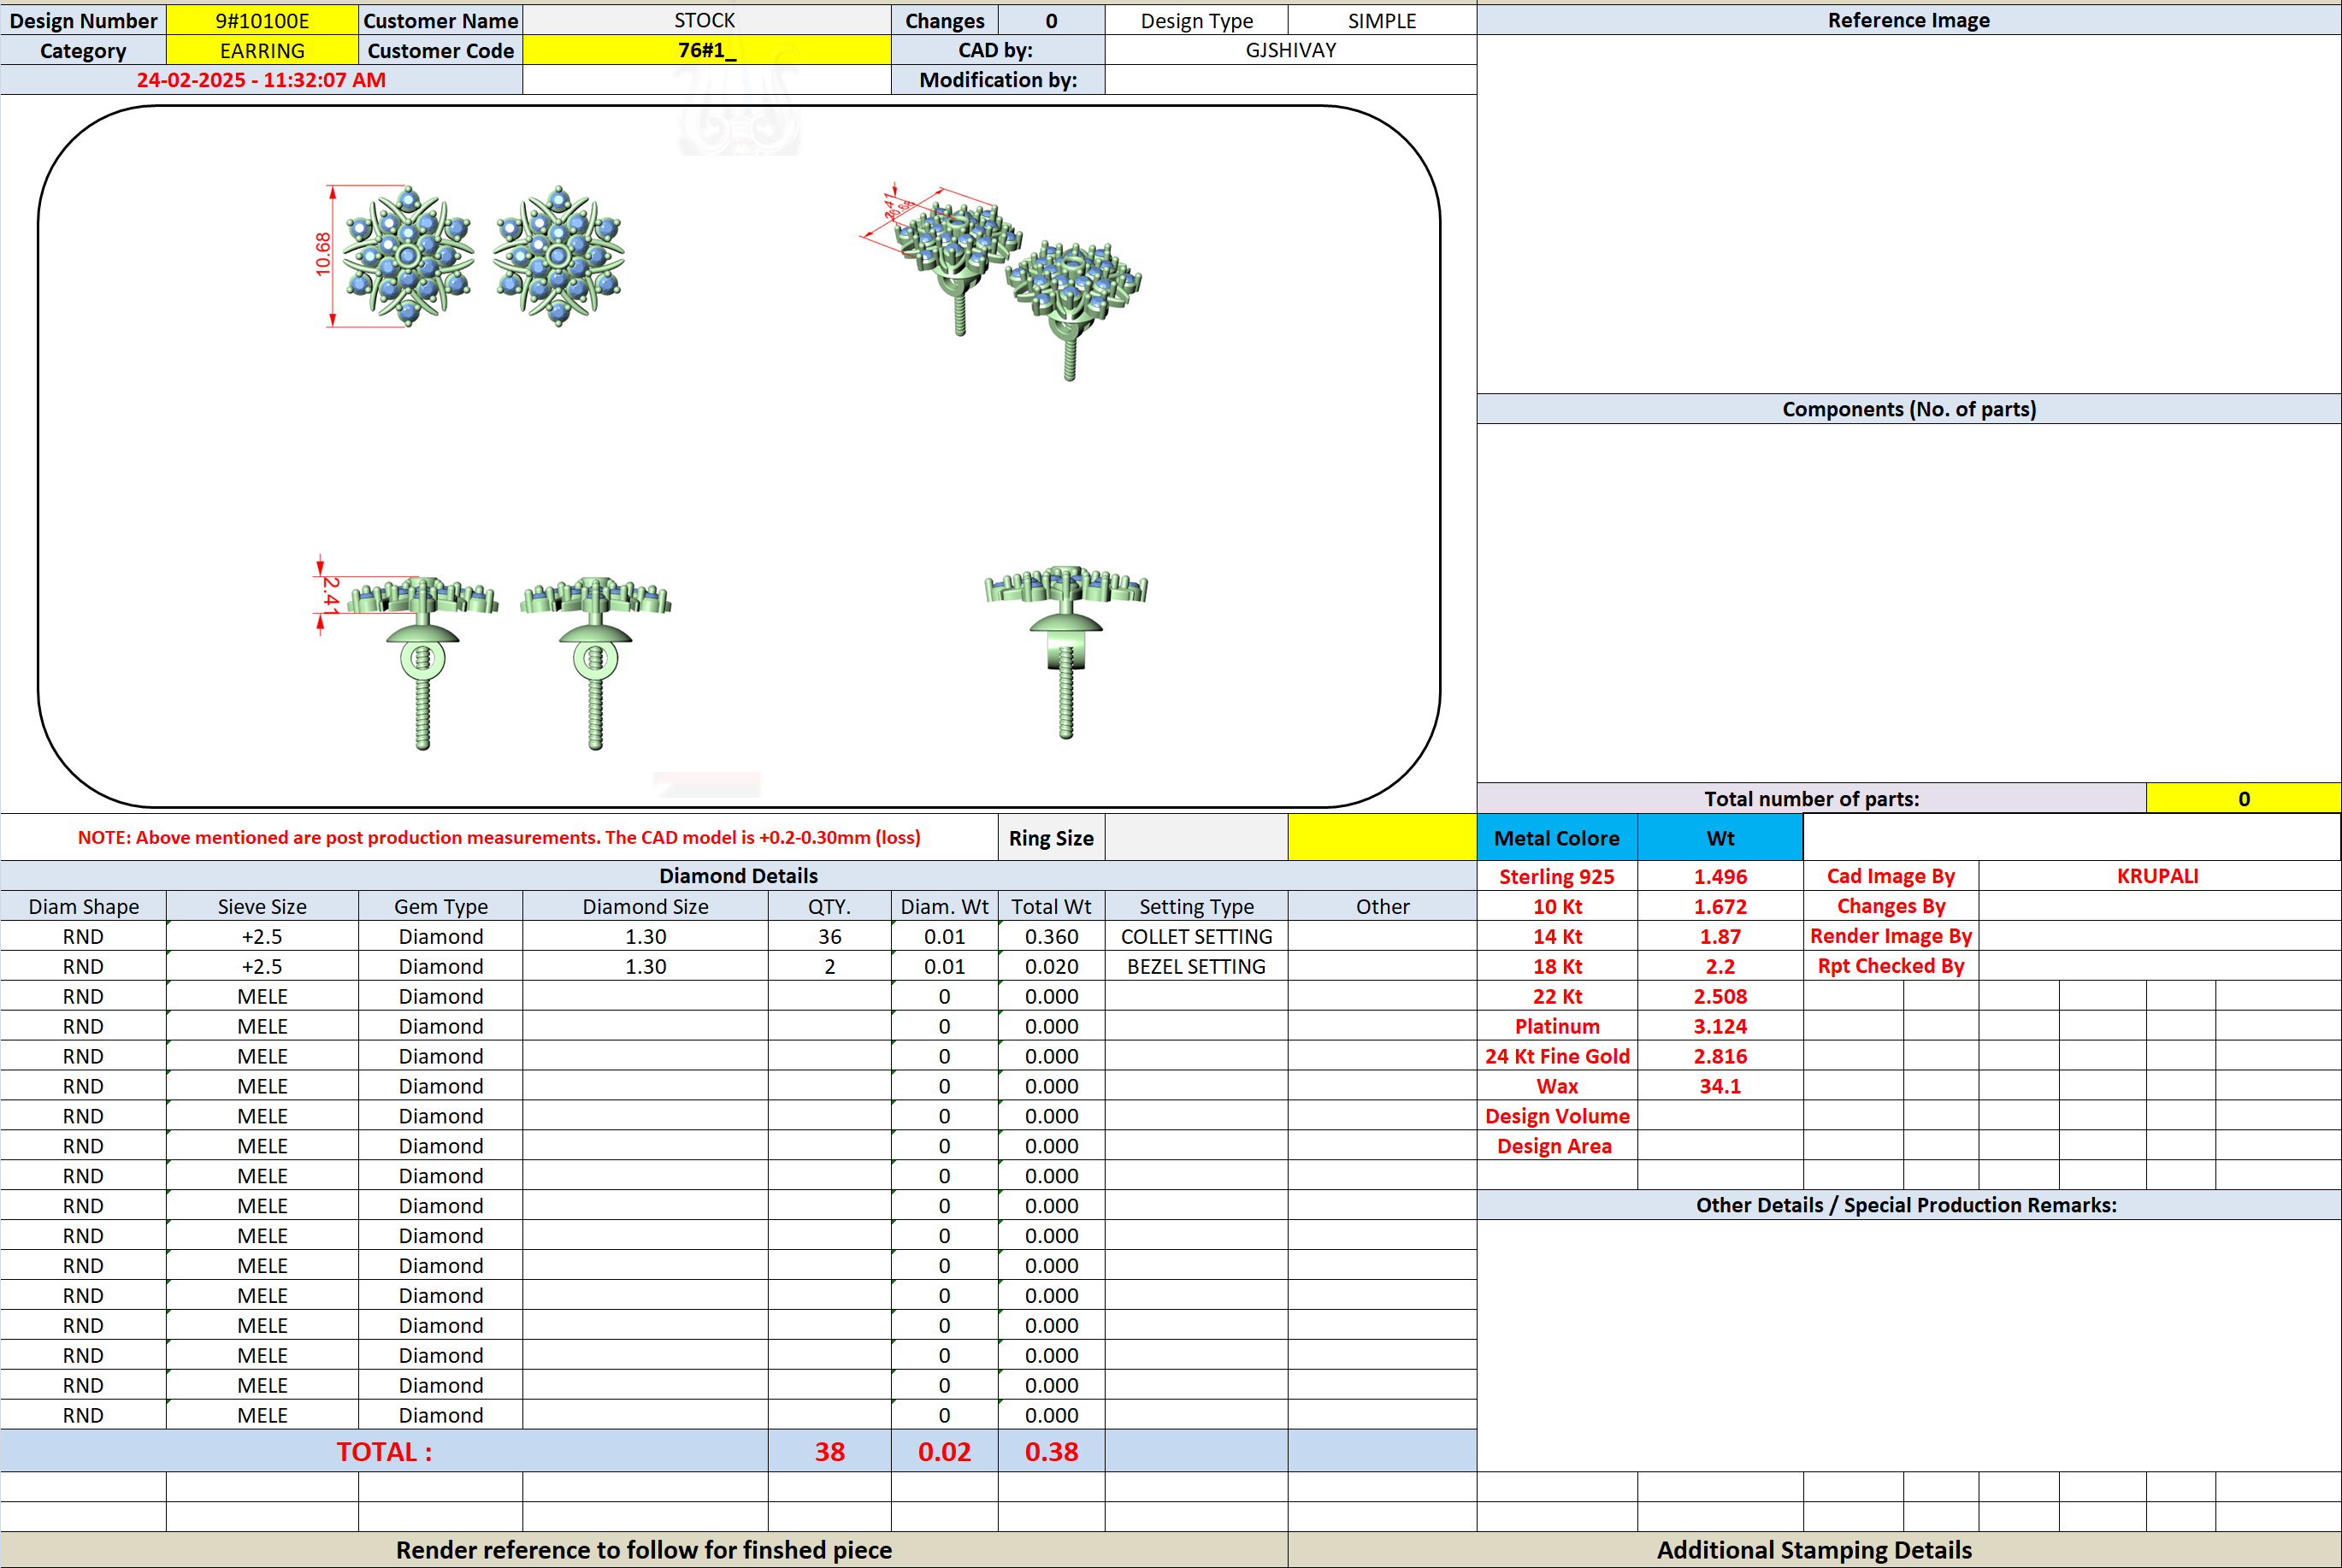Click the COLLET SETTING cell
The image size is (2342, 1568).
pos(1196,936)
